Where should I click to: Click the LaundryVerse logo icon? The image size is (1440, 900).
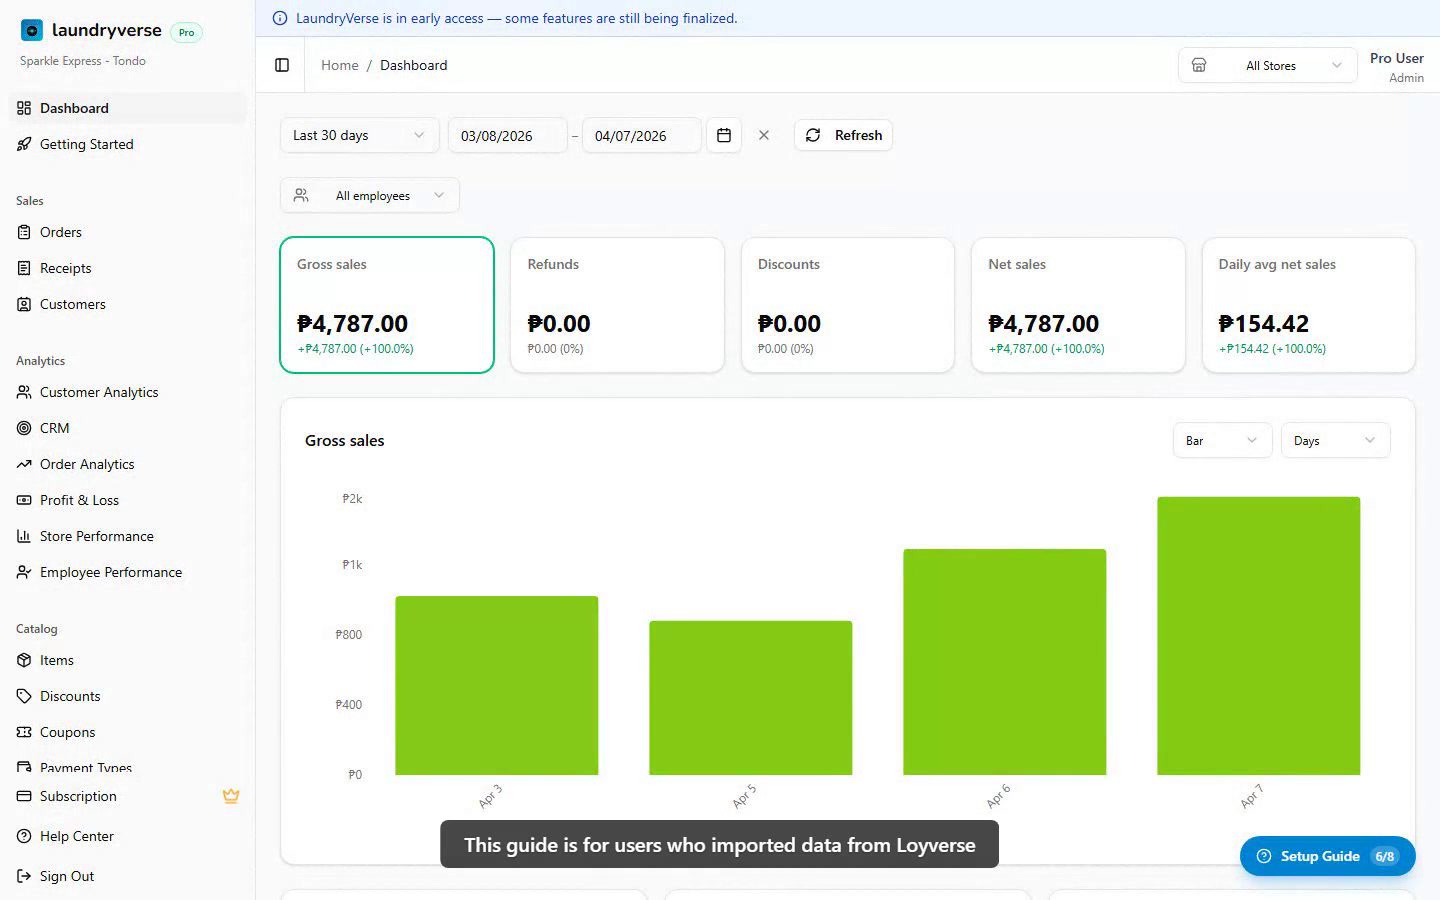(x=32, y=30)
